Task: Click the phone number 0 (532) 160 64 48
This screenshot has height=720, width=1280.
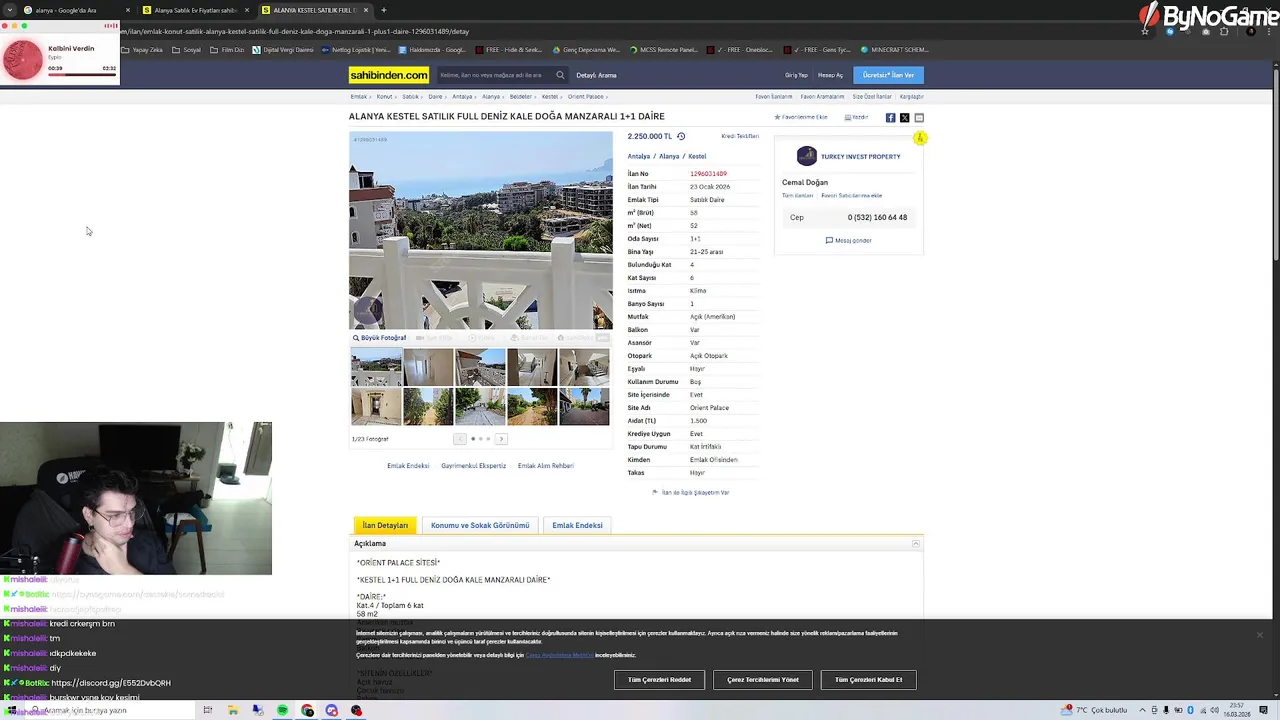Action: coord(877,217)
